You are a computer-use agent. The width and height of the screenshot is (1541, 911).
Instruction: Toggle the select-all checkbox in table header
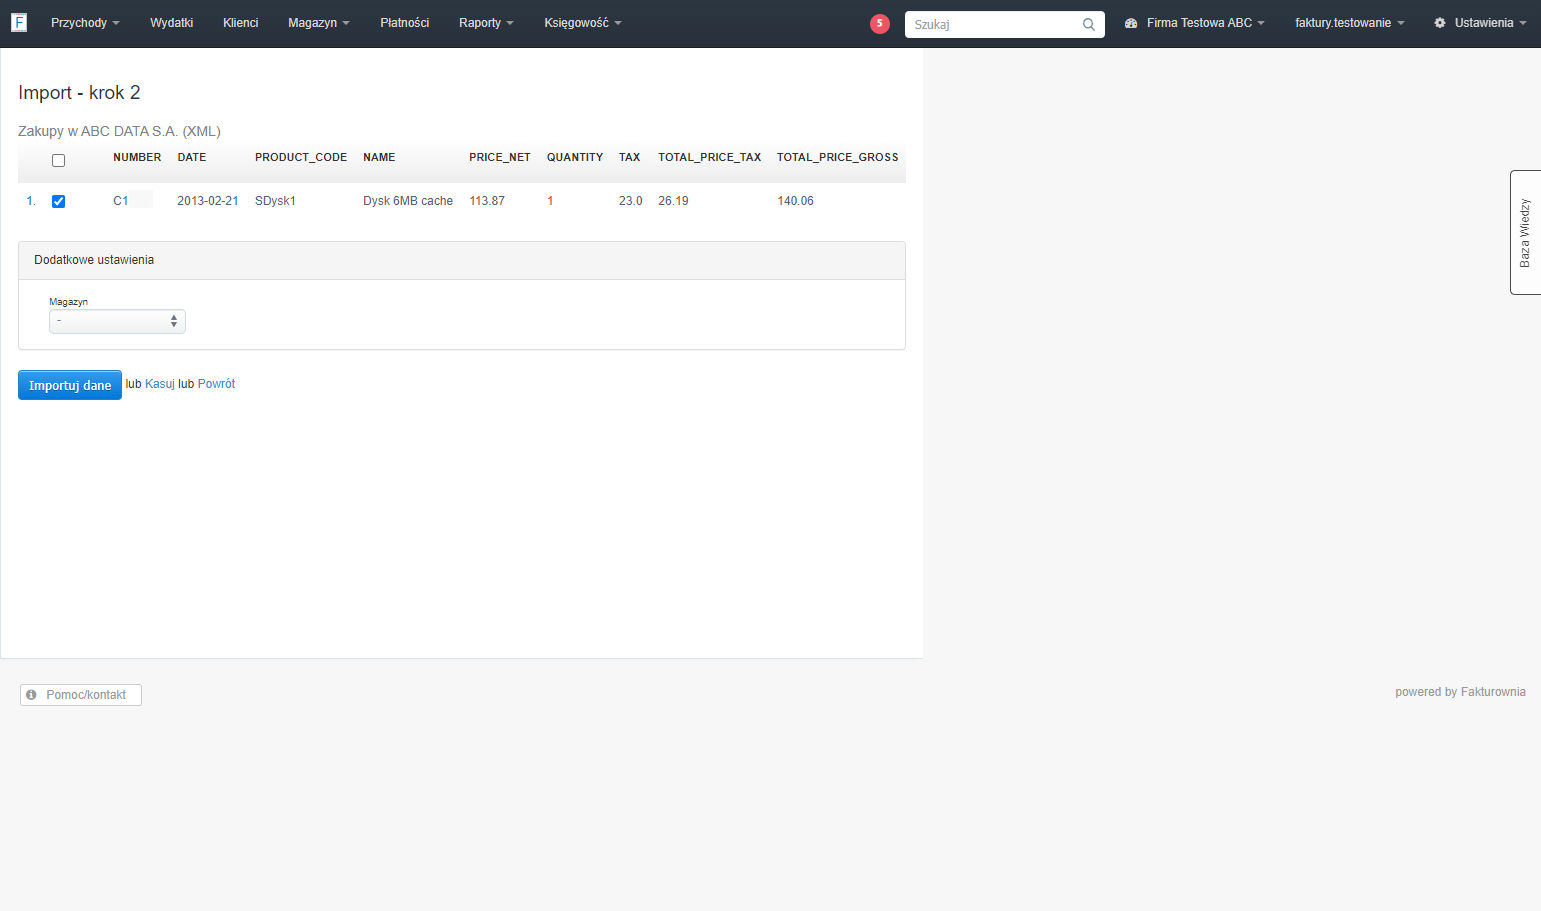(x=58, y=160)
